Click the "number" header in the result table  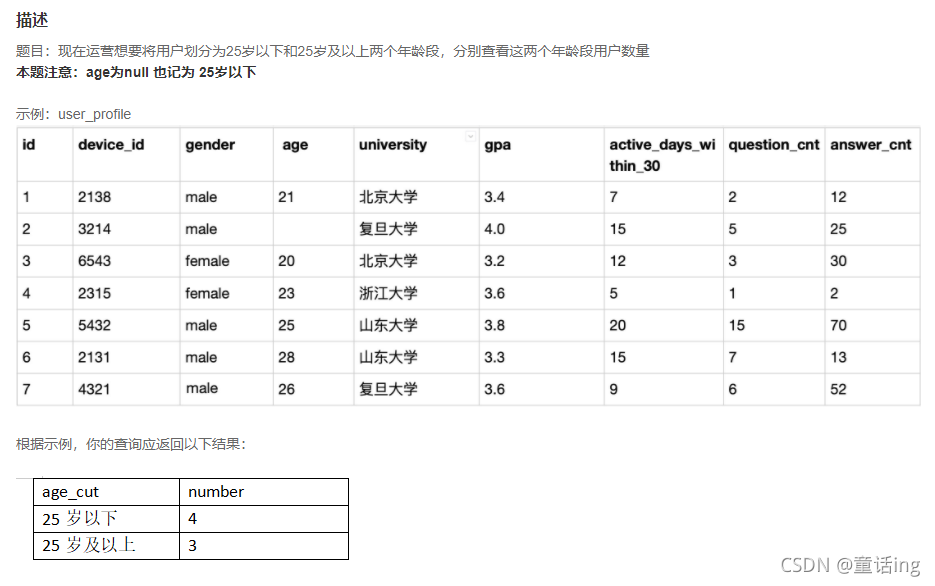coord(216,492)
